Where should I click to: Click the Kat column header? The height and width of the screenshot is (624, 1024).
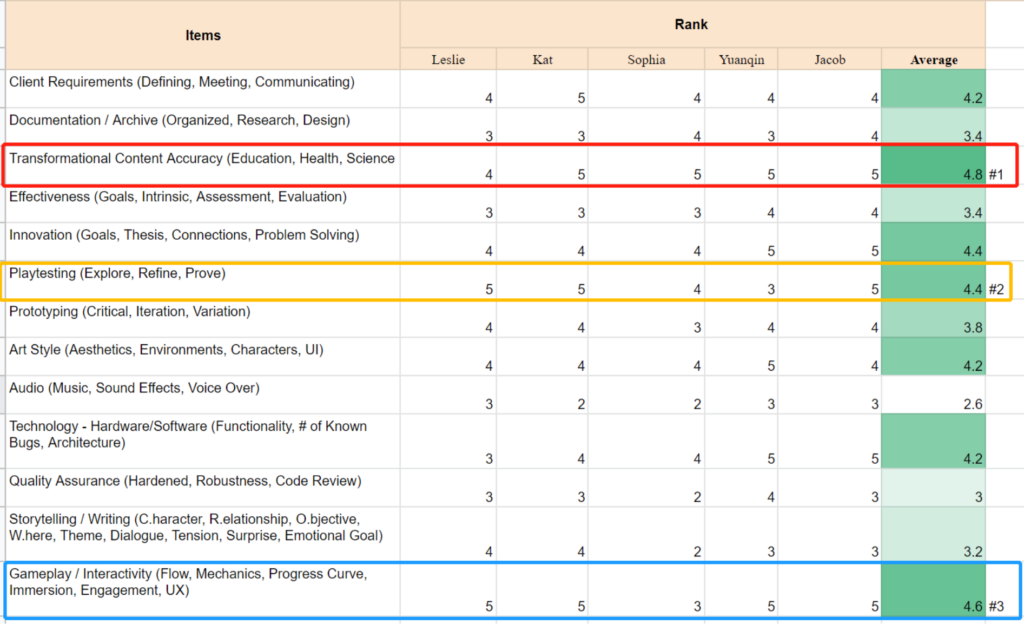(x=542, y=59)
